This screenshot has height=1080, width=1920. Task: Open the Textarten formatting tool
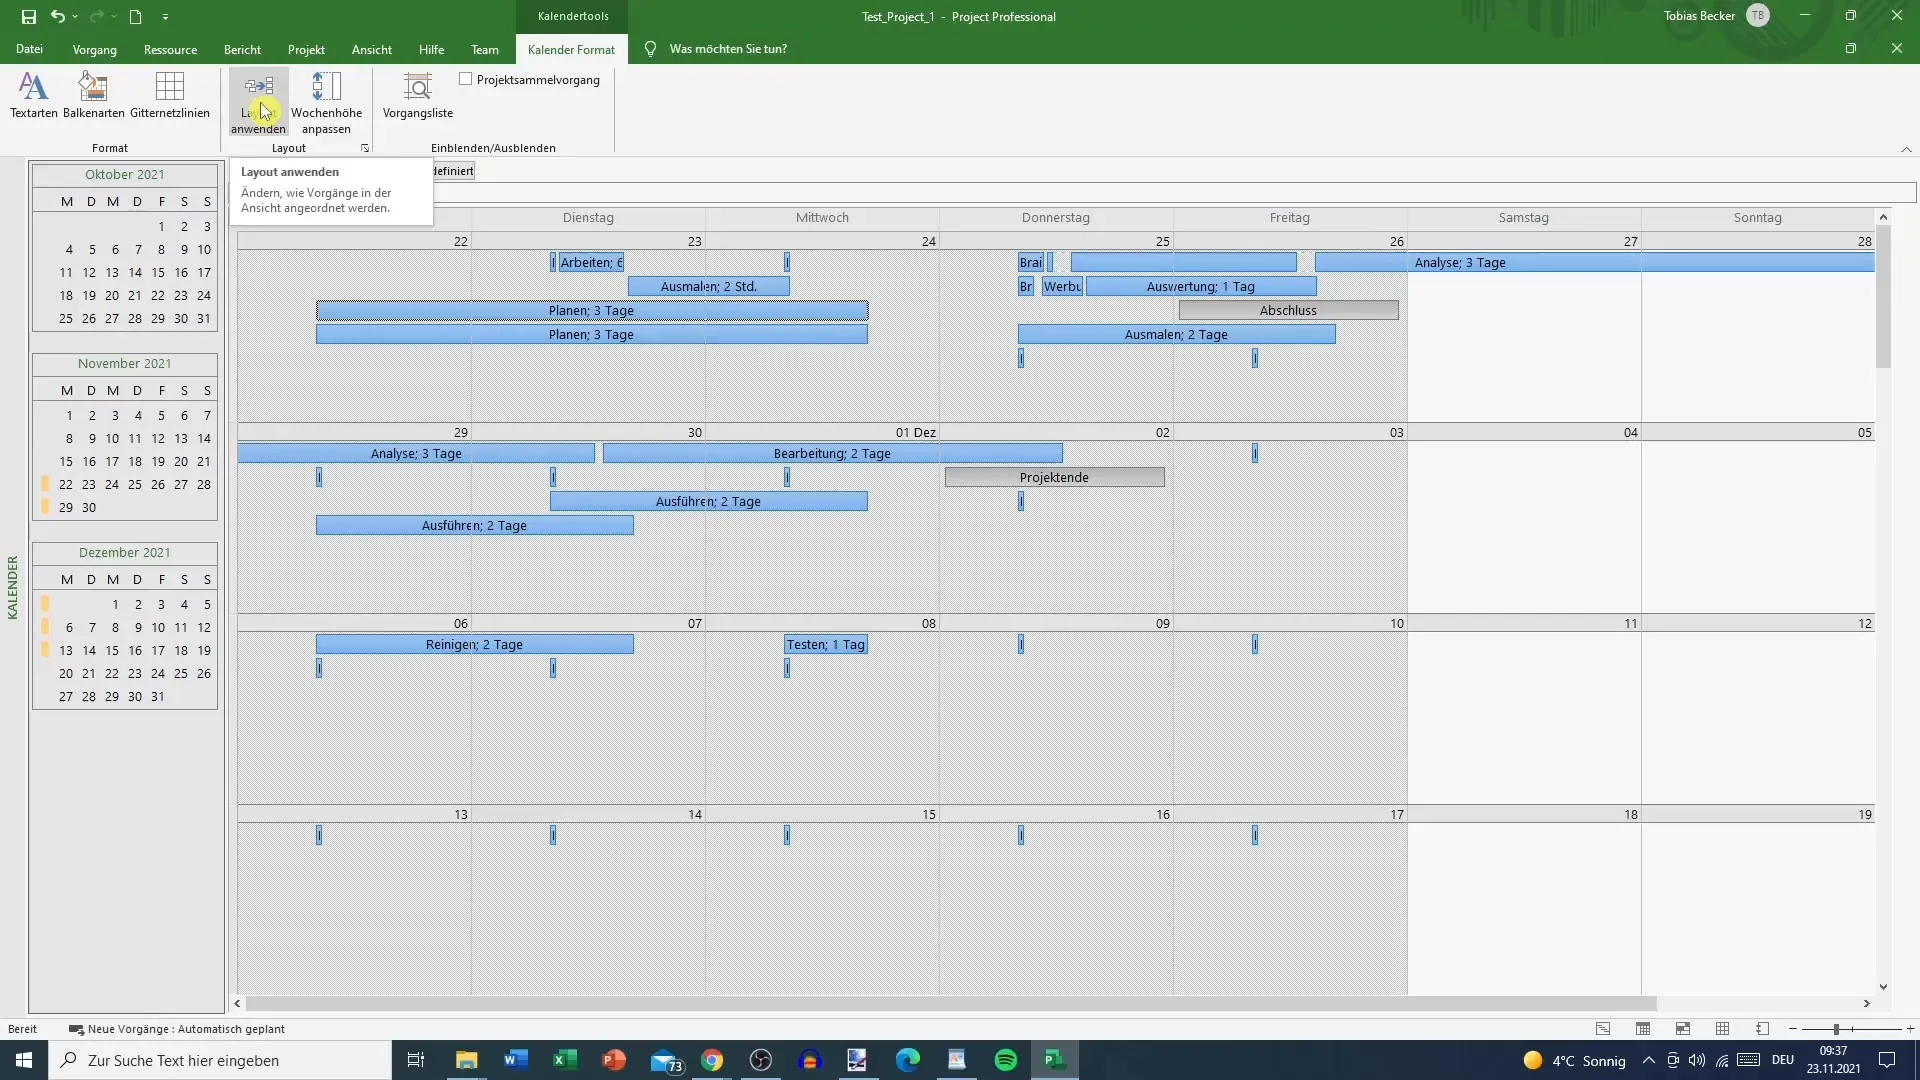[x=34, y=96]
